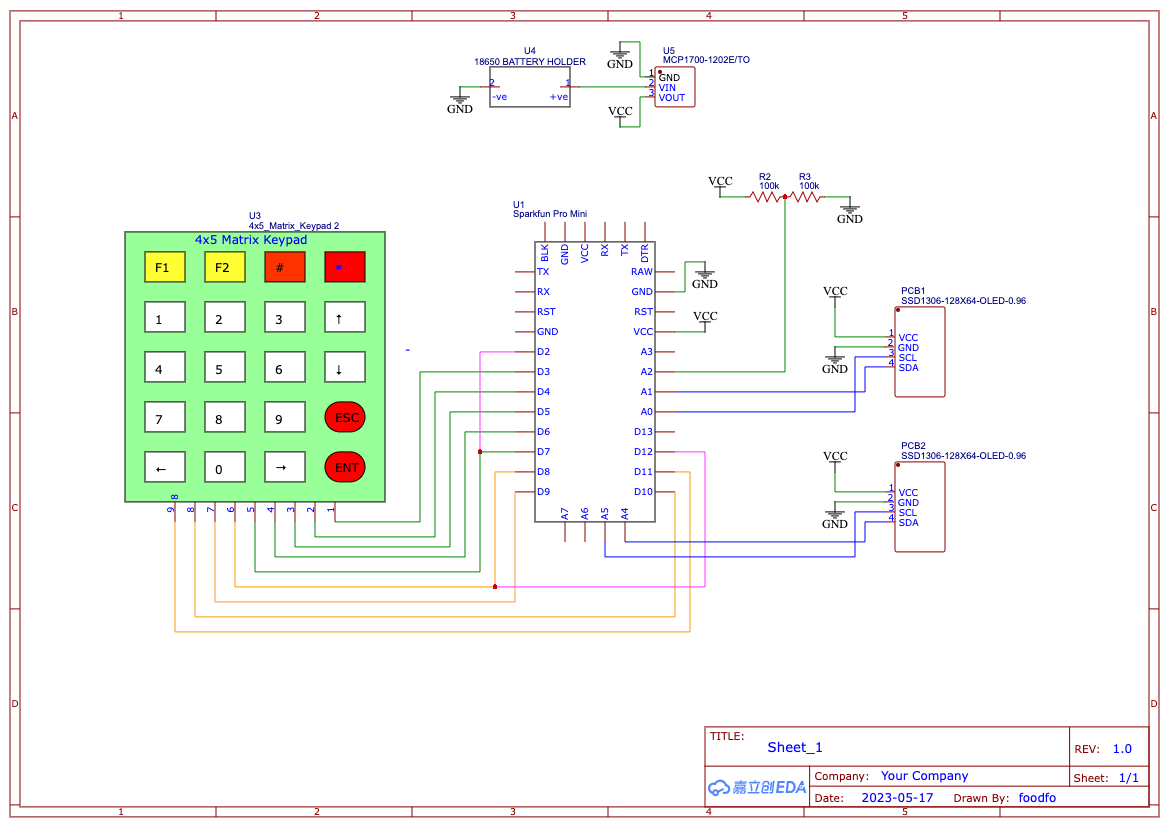Select the MCP1700 regulator U5 symbol
The width and height of the screenshot is (1169, 827).
pyautogui.click(x=673, y=88)
